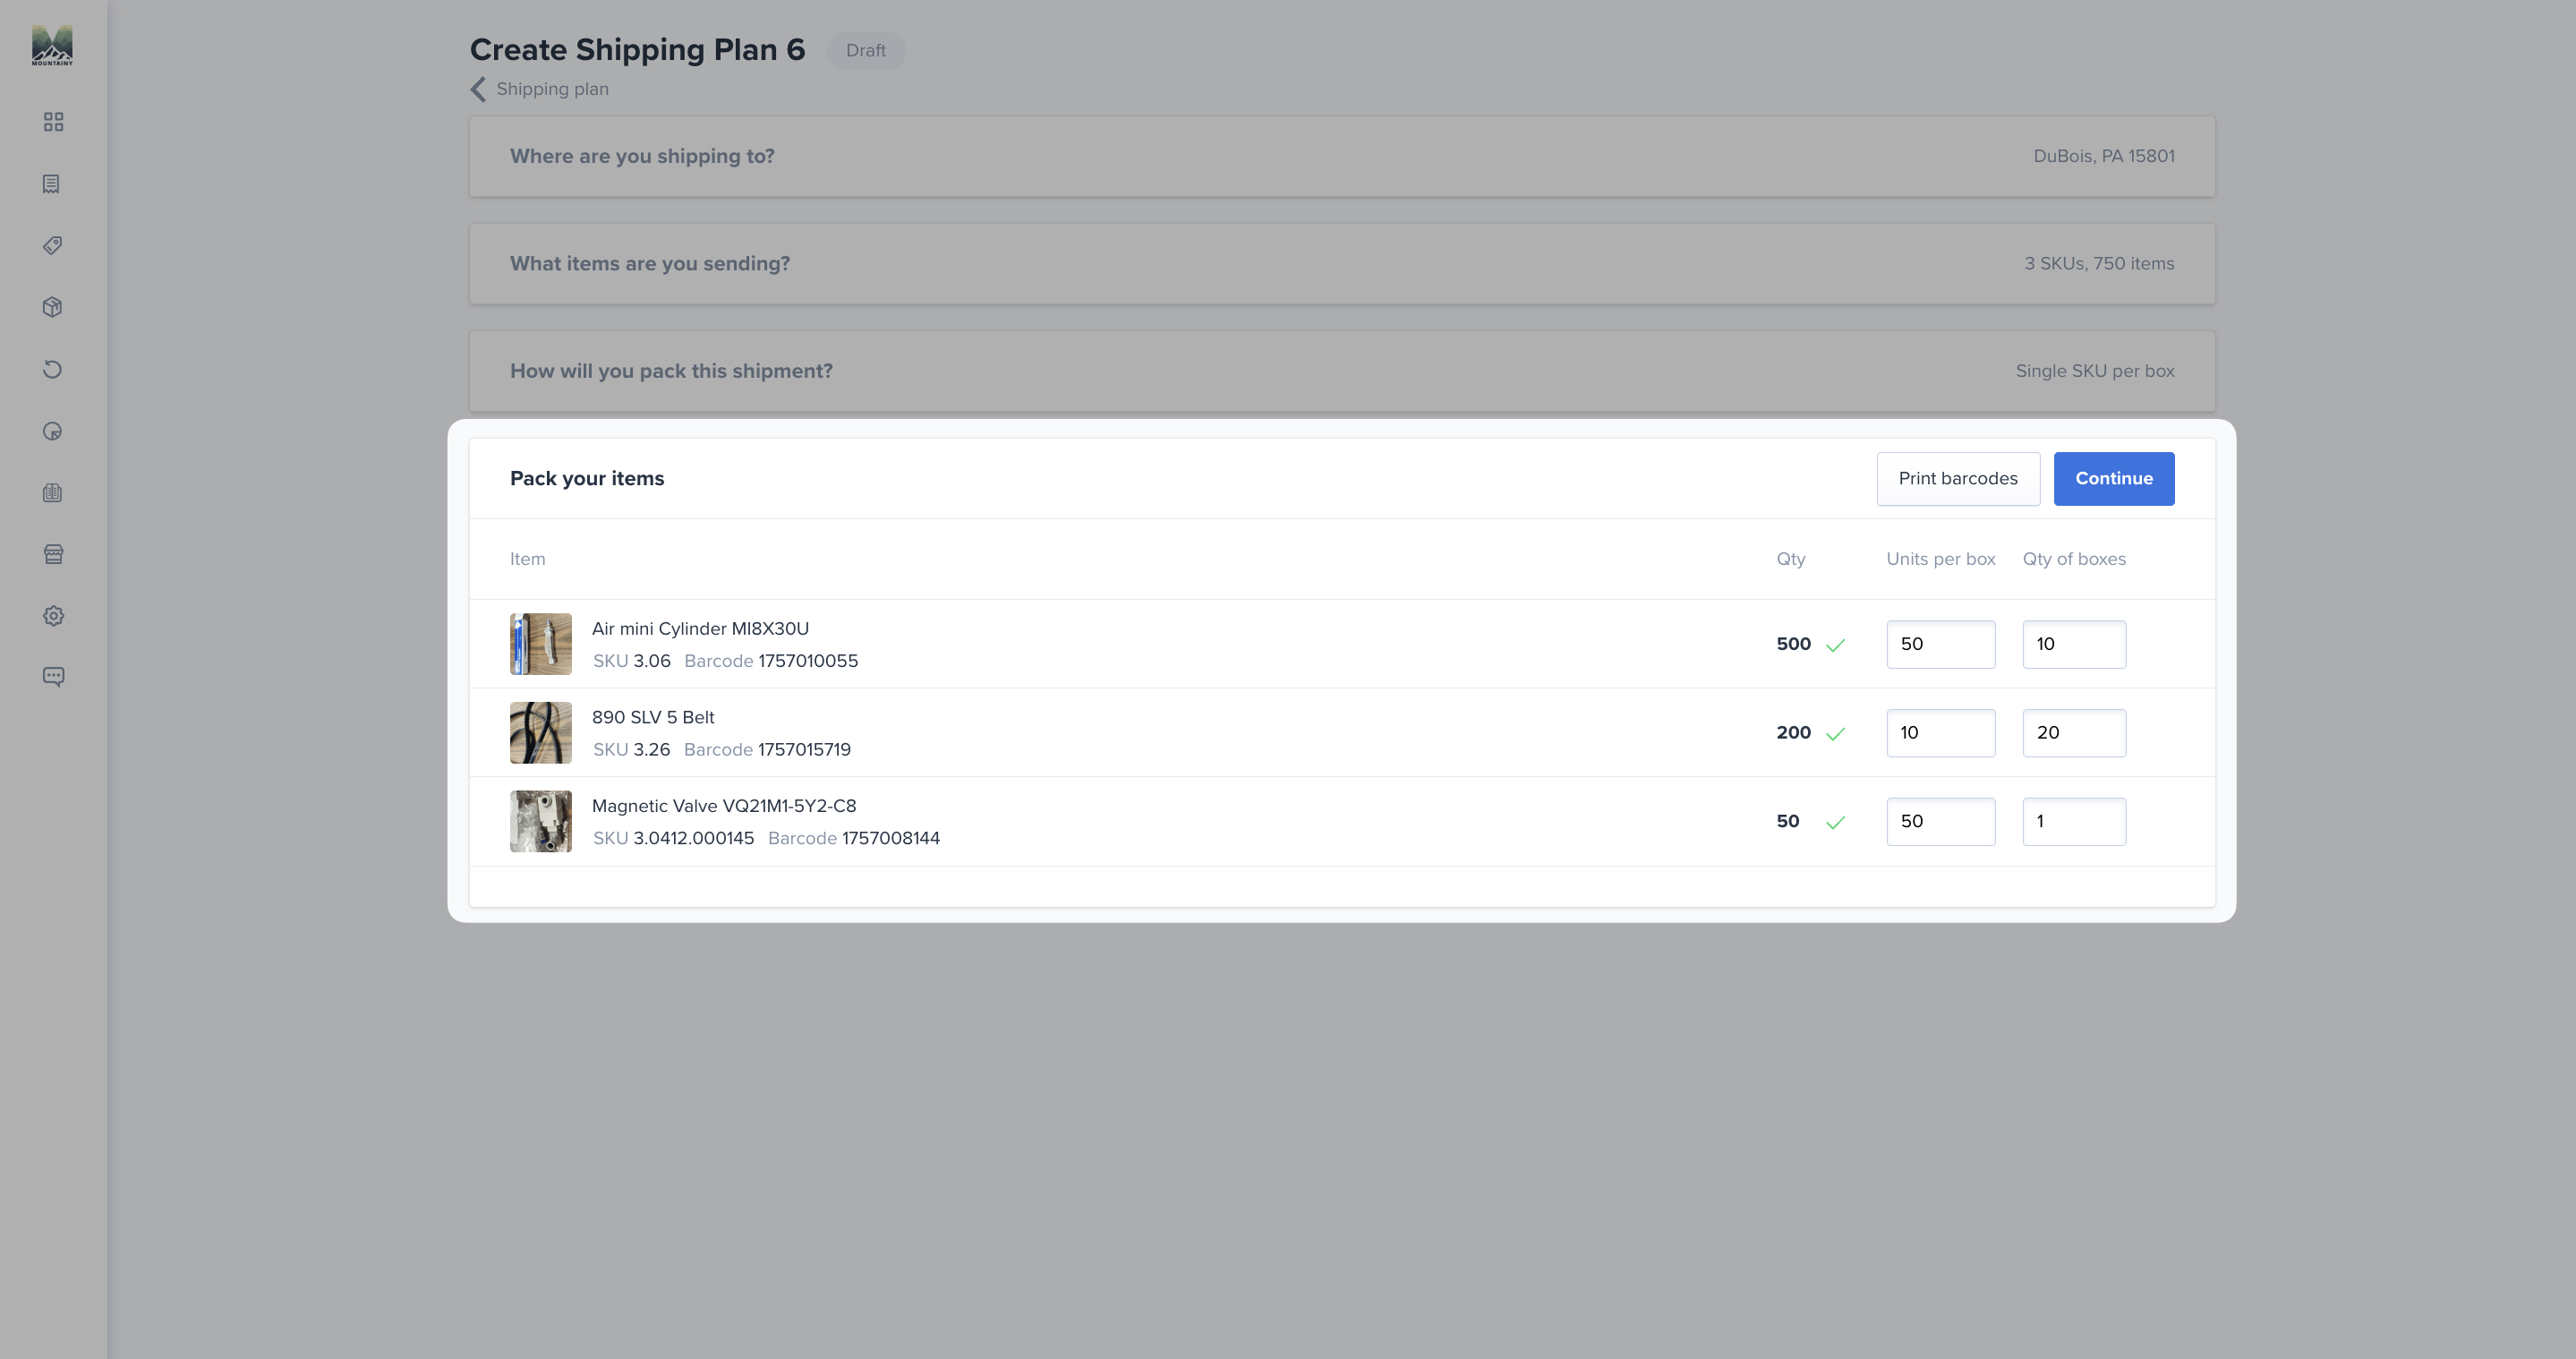Click 890 SLV 5 Belt product thumbnail
Viewport: 2576px width, 1359px height.
click(x=541, y=733)
